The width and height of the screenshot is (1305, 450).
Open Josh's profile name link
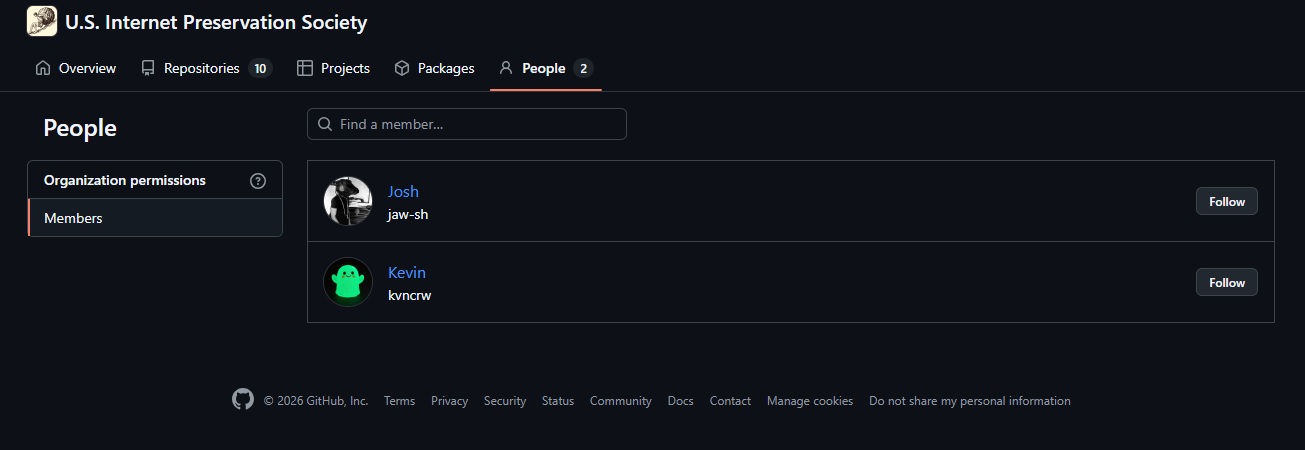tap(403, 191)
